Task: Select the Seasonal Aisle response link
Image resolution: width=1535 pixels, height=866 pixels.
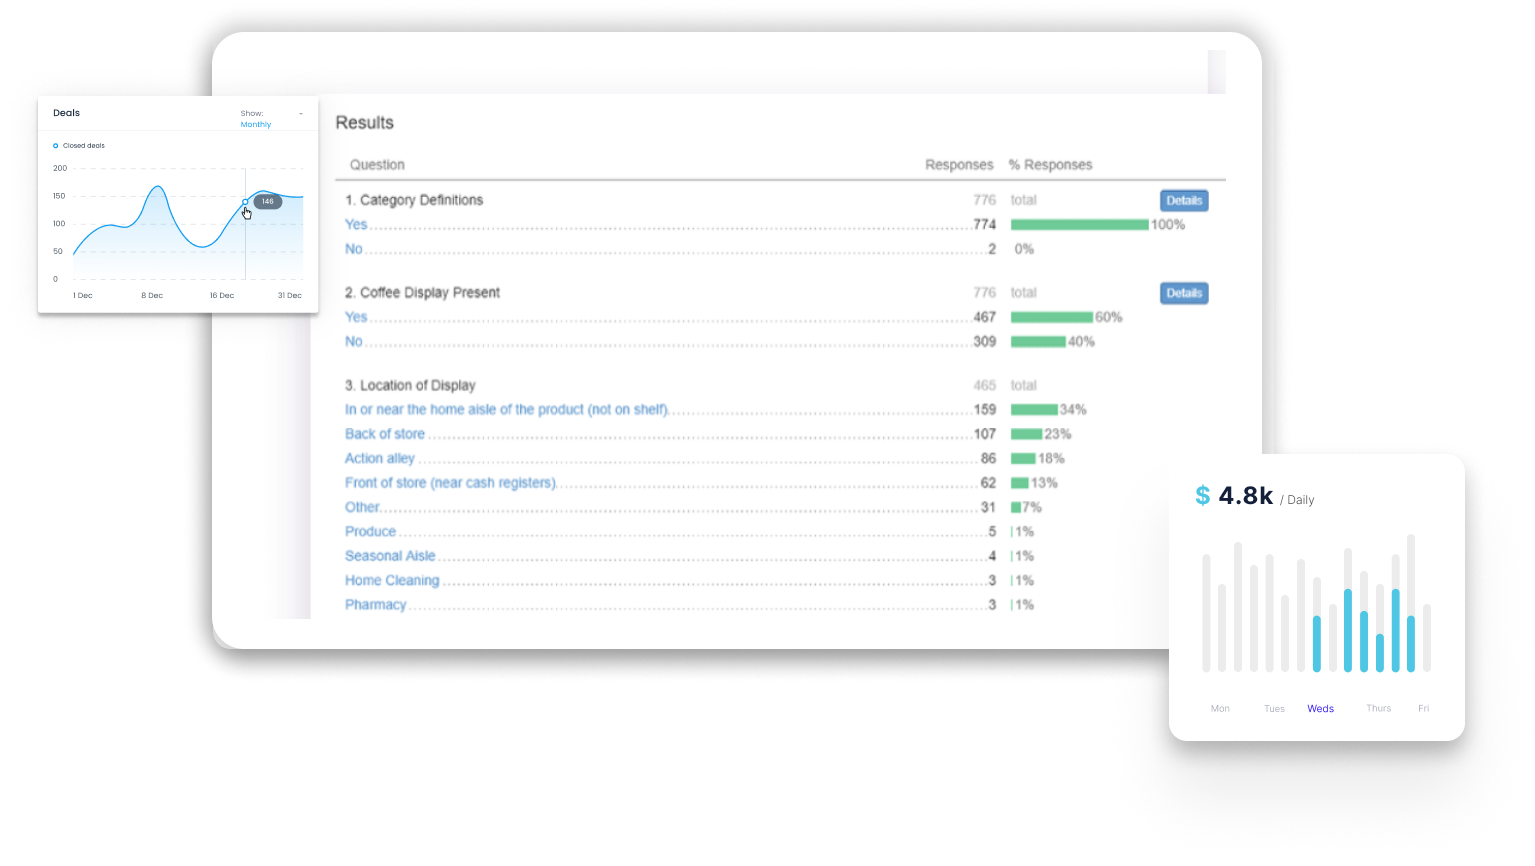Action: (x=390, y=556)
